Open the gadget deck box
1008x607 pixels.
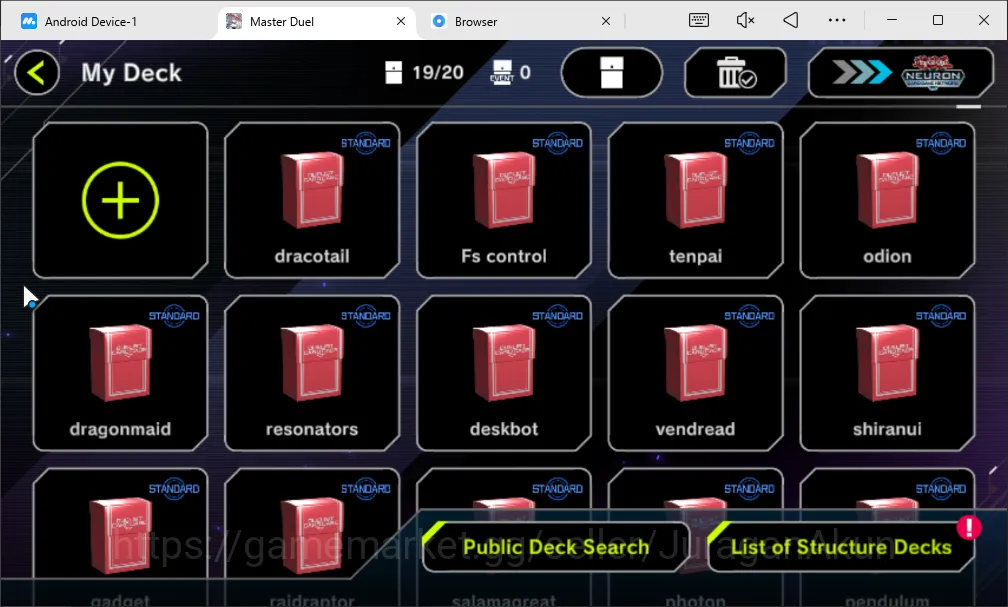point(120,537)
